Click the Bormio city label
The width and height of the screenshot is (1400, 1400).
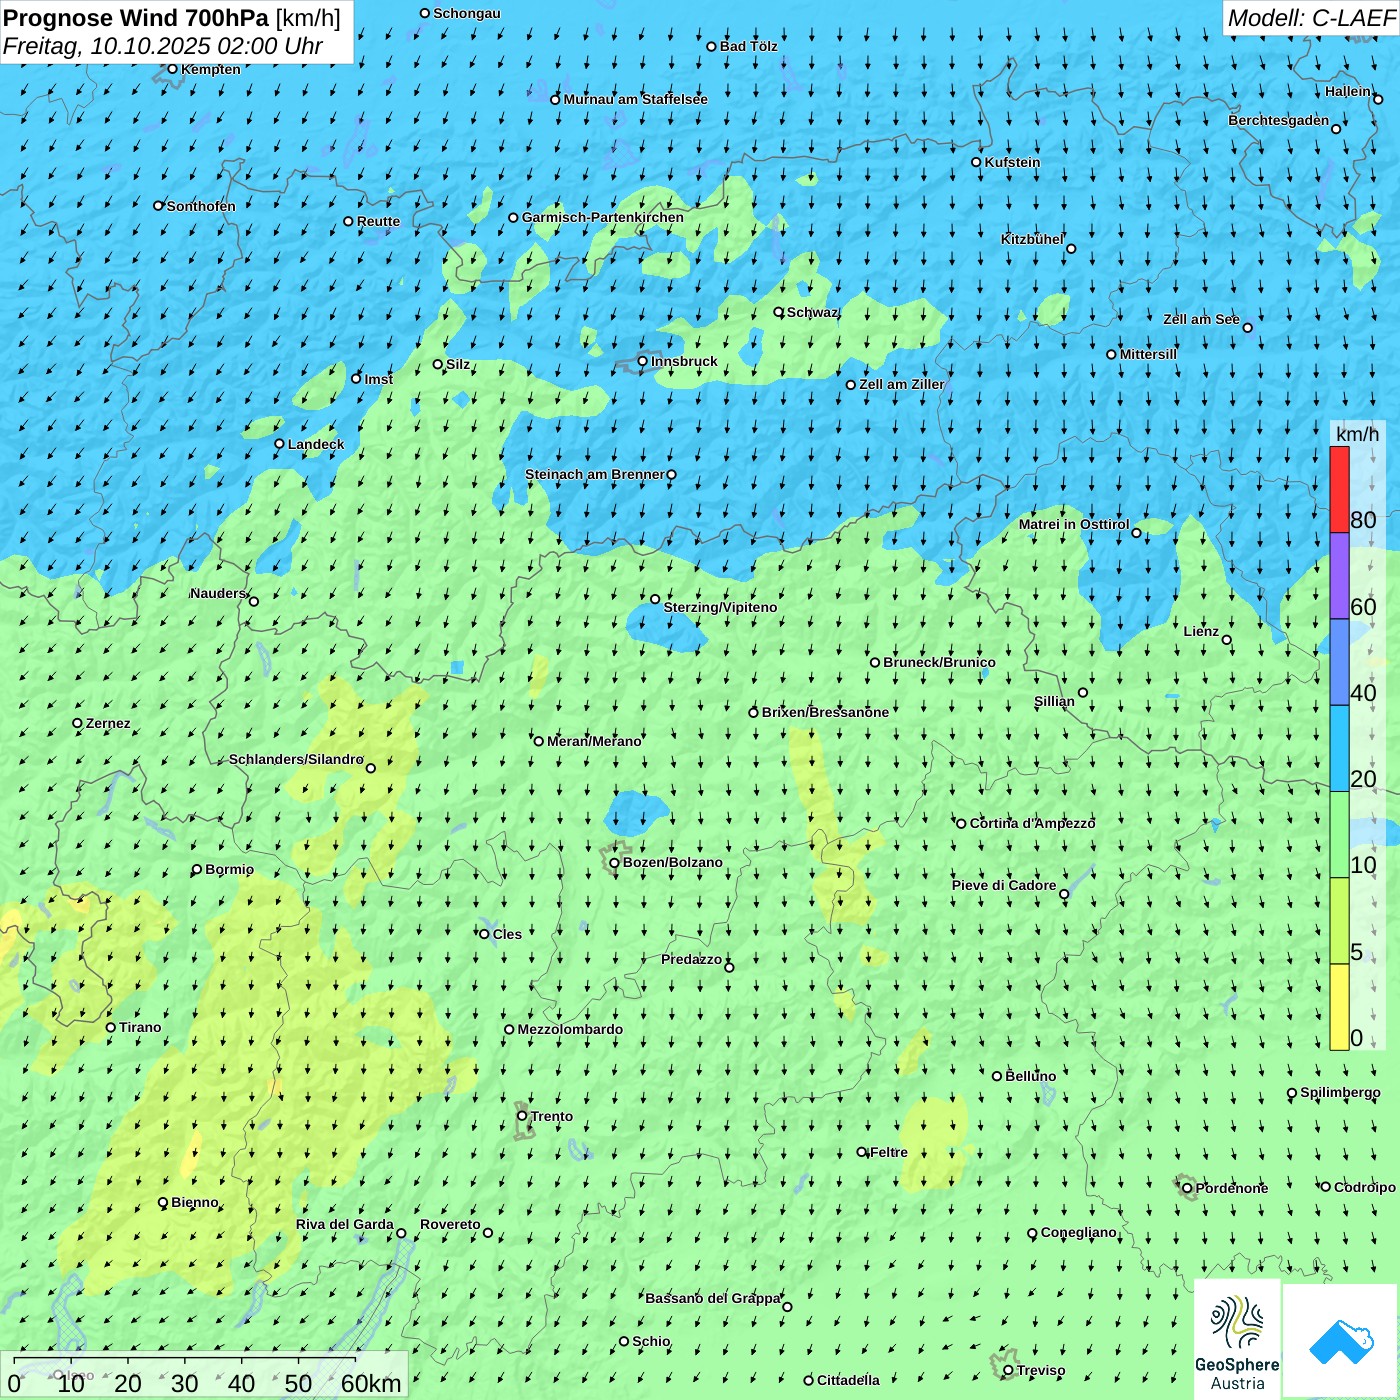(x=229, y=869)
